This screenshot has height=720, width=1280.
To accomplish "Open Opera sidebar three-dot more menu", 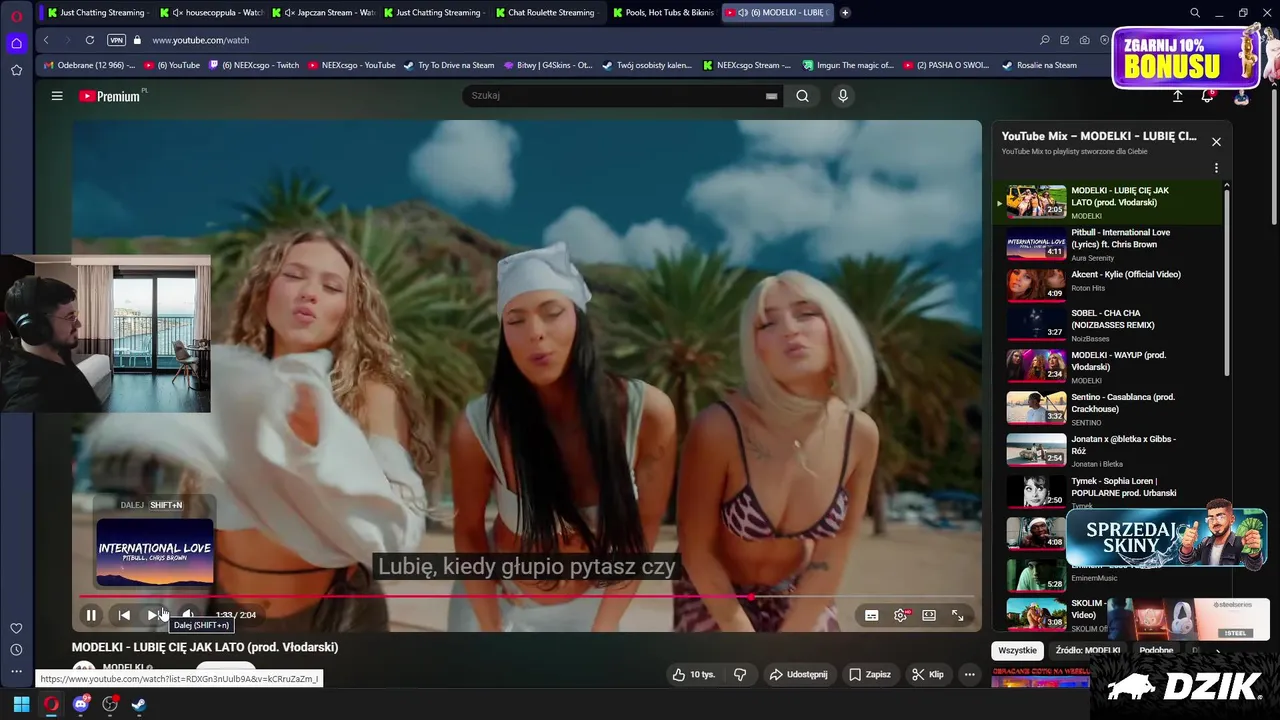I will (x=16, y=672).
